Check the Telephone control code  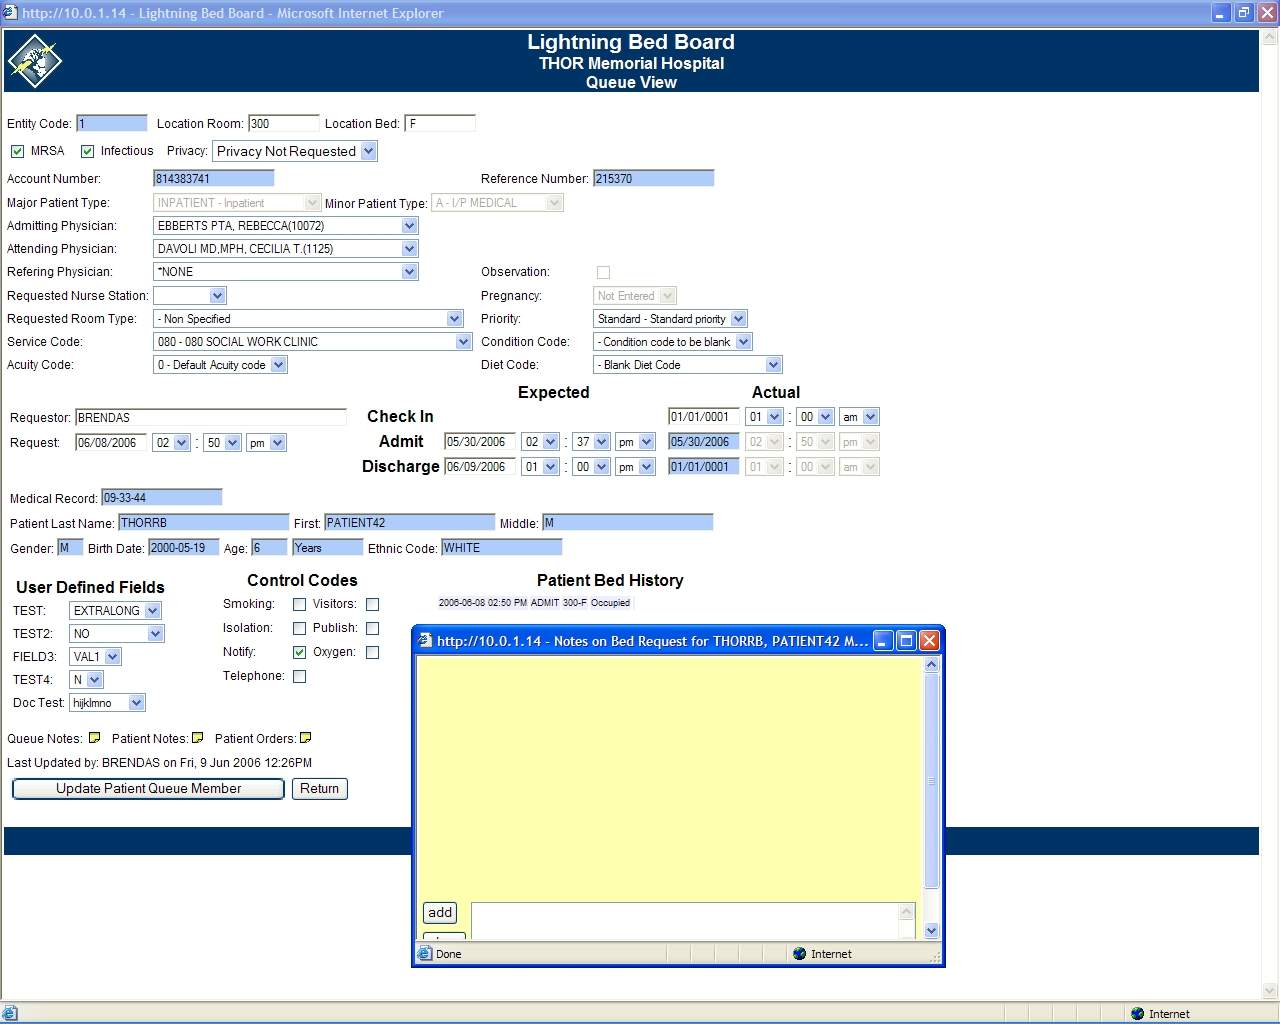click(x=299, y=676)
